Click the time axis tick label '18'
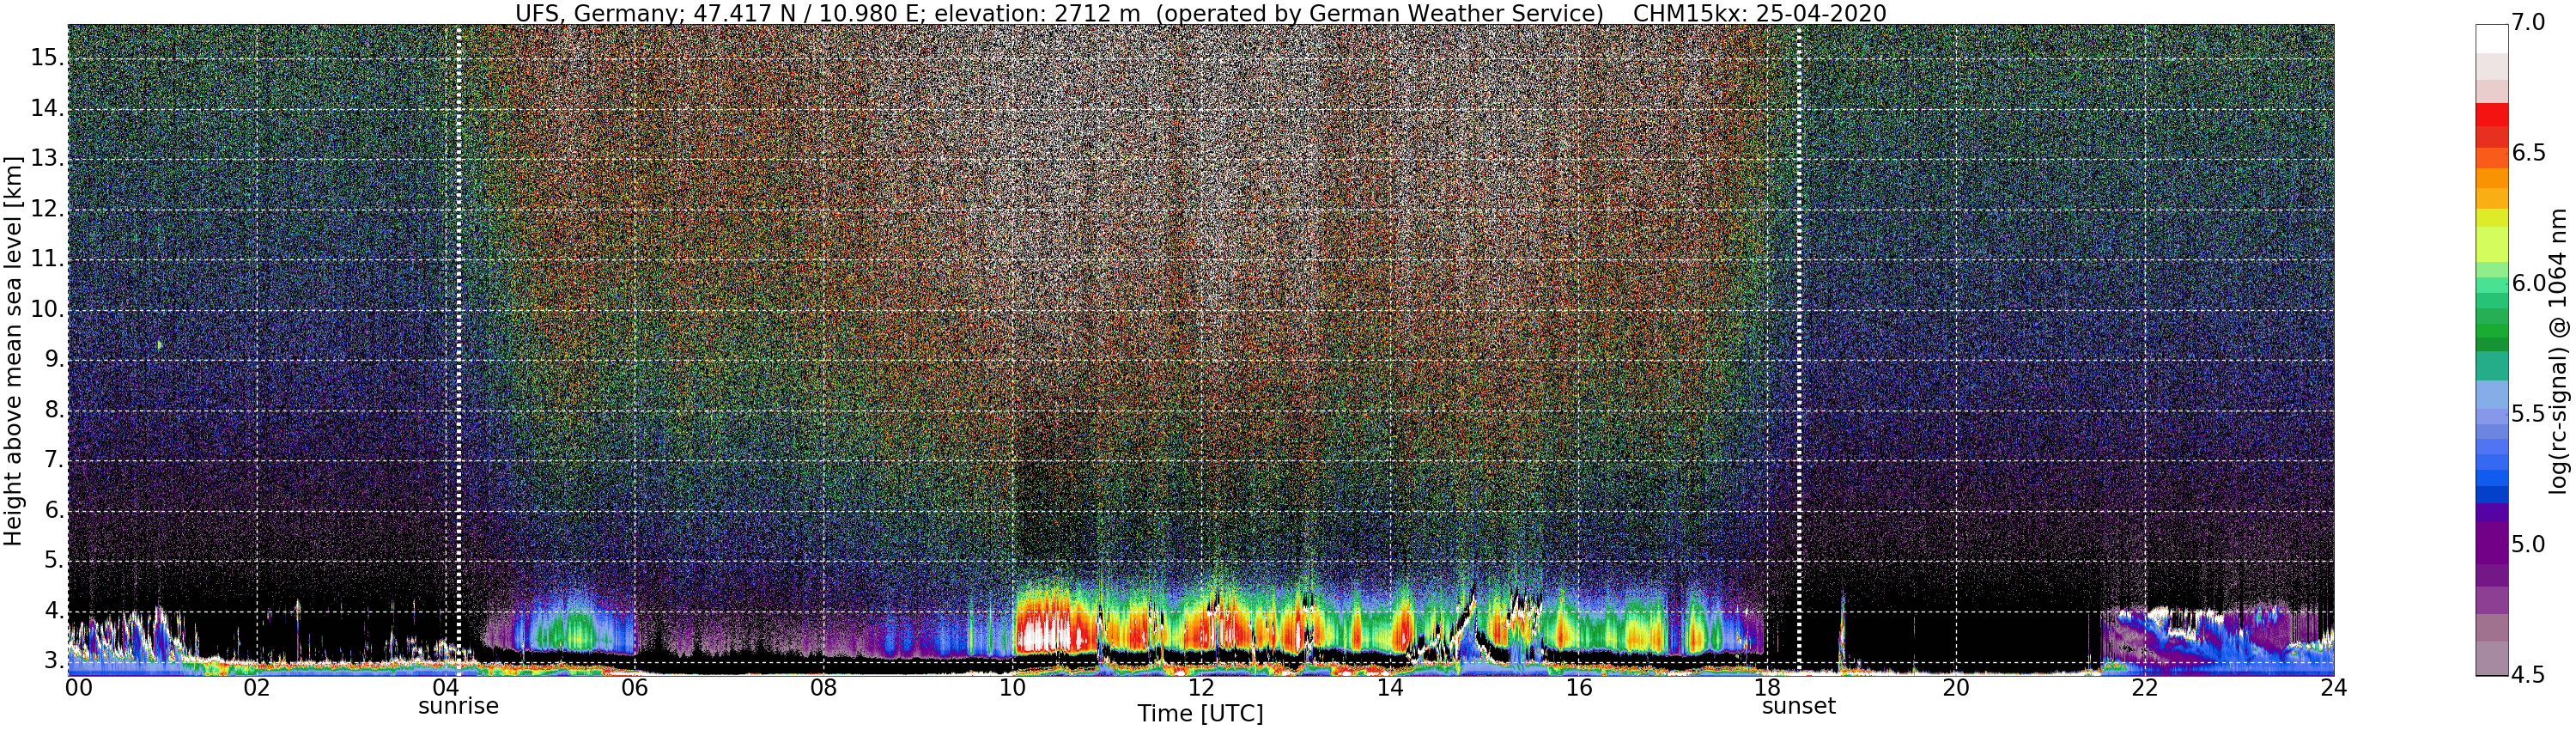2576x730 pixels. tap(1767, 688)
